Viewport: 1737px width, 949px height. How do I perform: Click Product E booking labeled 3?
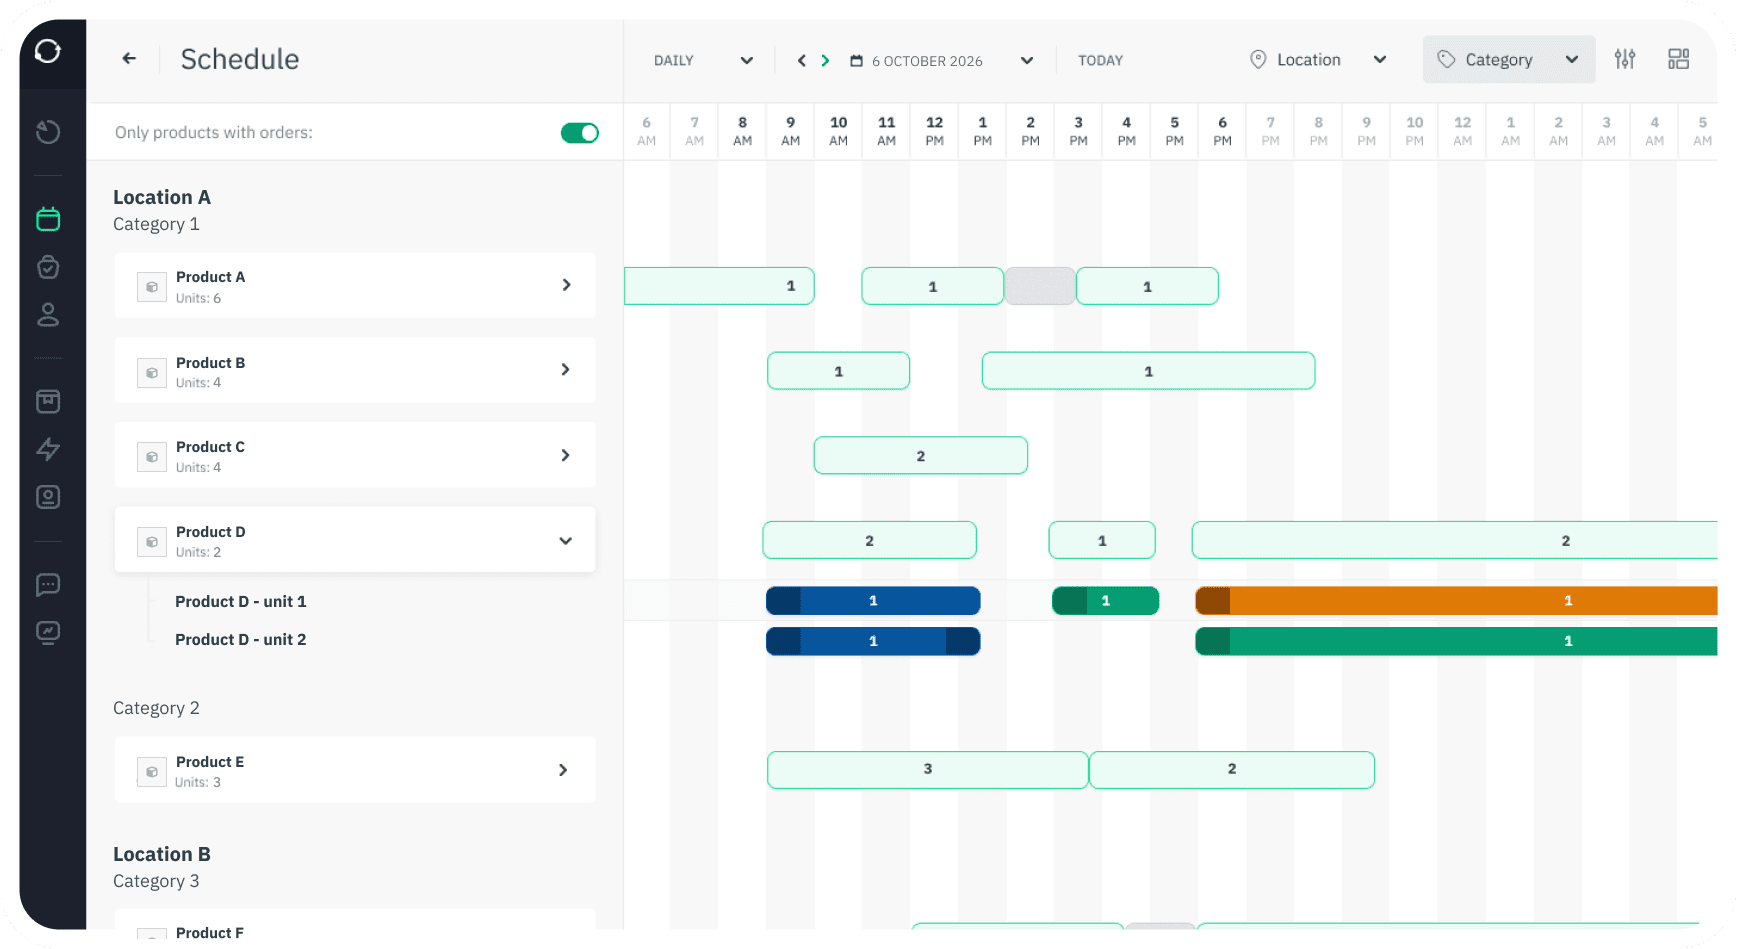[x=928, y=770]
